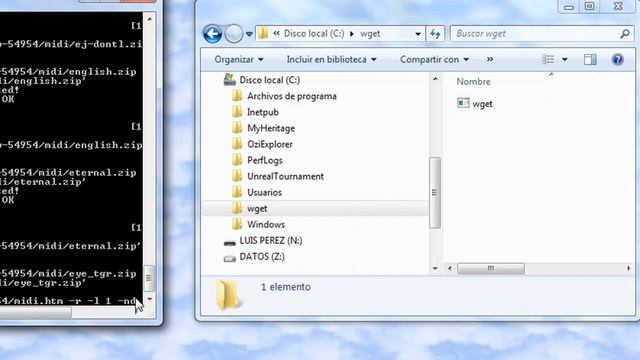This screenshot has width=640, height=360.
Task: Open recent locations dropdown next to forward arrow
Action: (249, 34)
